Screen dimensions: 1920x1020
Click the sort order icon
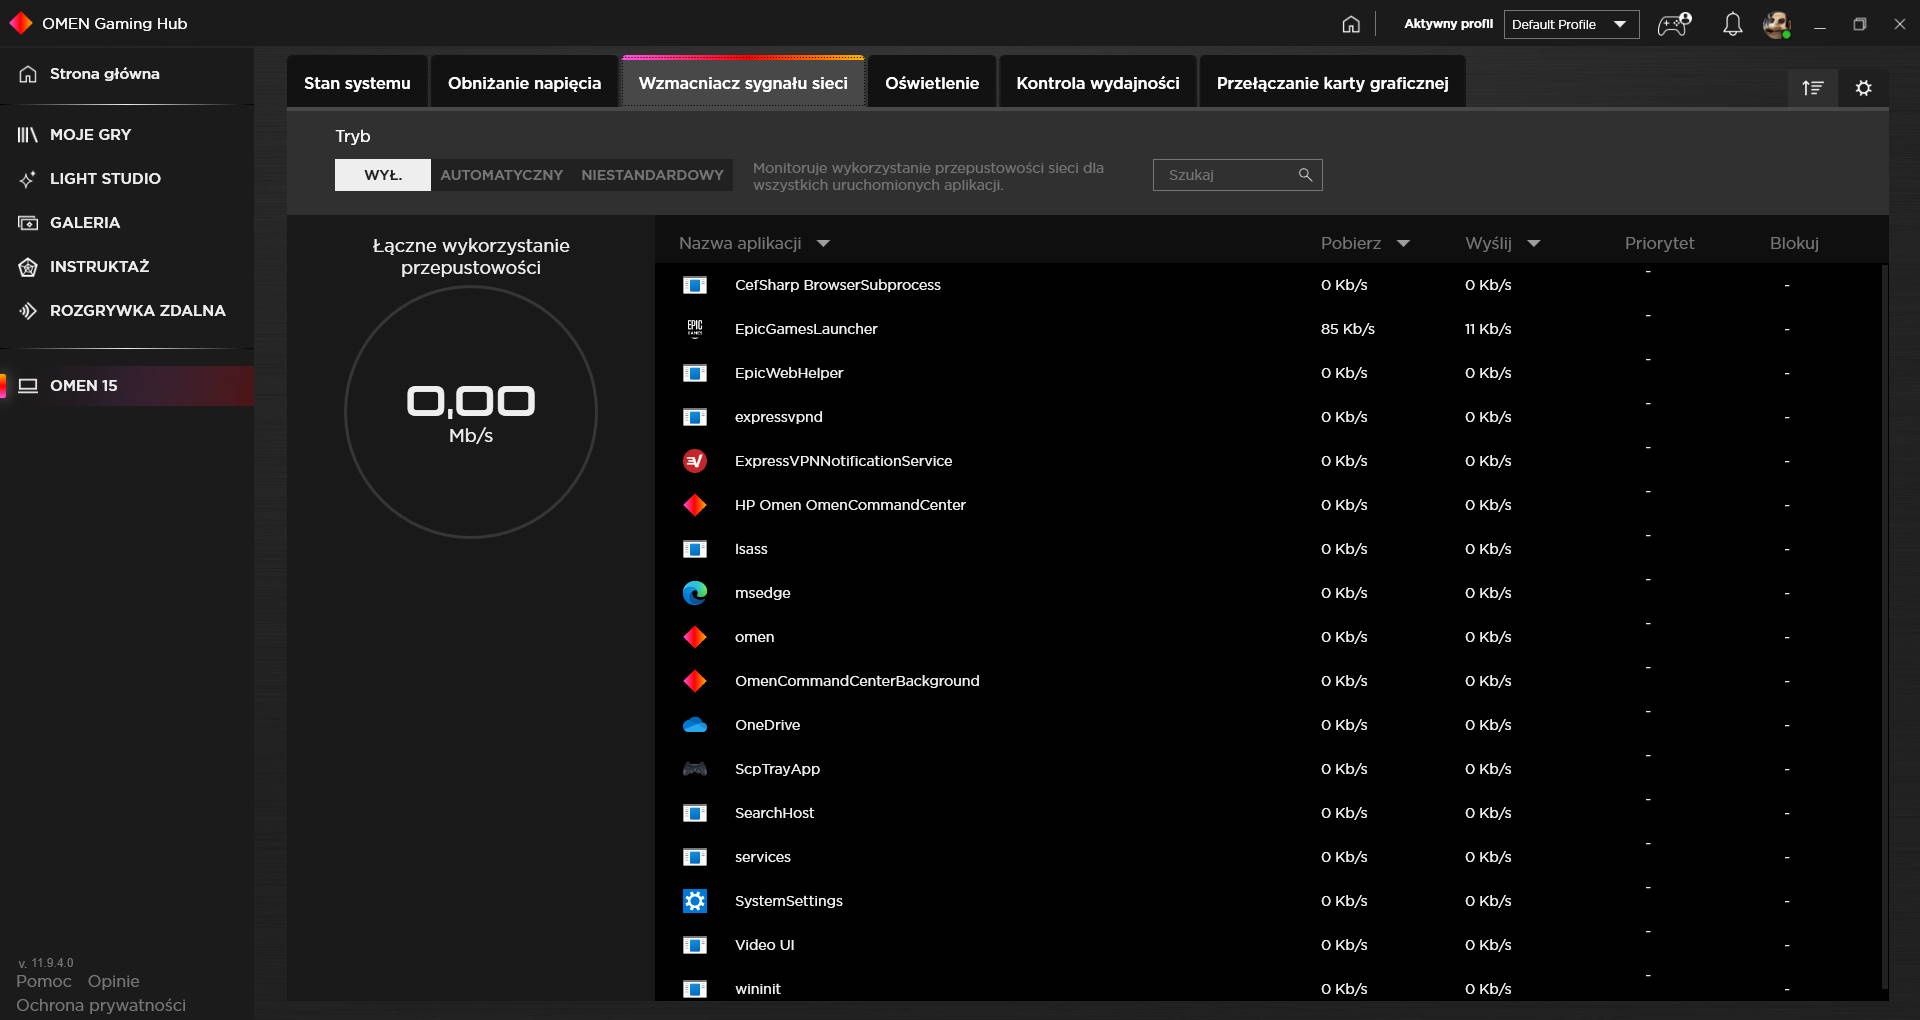tap(1813, 88)
